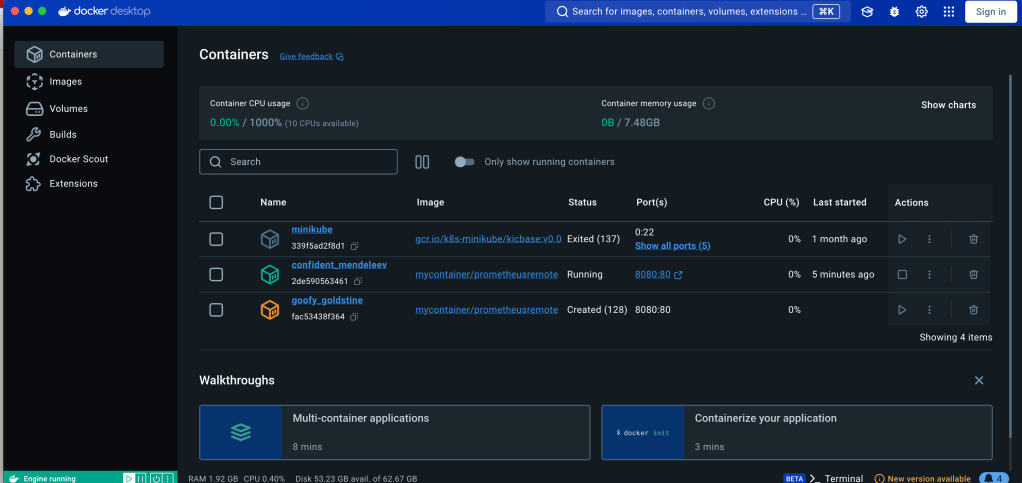Screen dimensions: 1022x483
Task: Click the engine start play icon in footer
Action: tap(129, 478)
